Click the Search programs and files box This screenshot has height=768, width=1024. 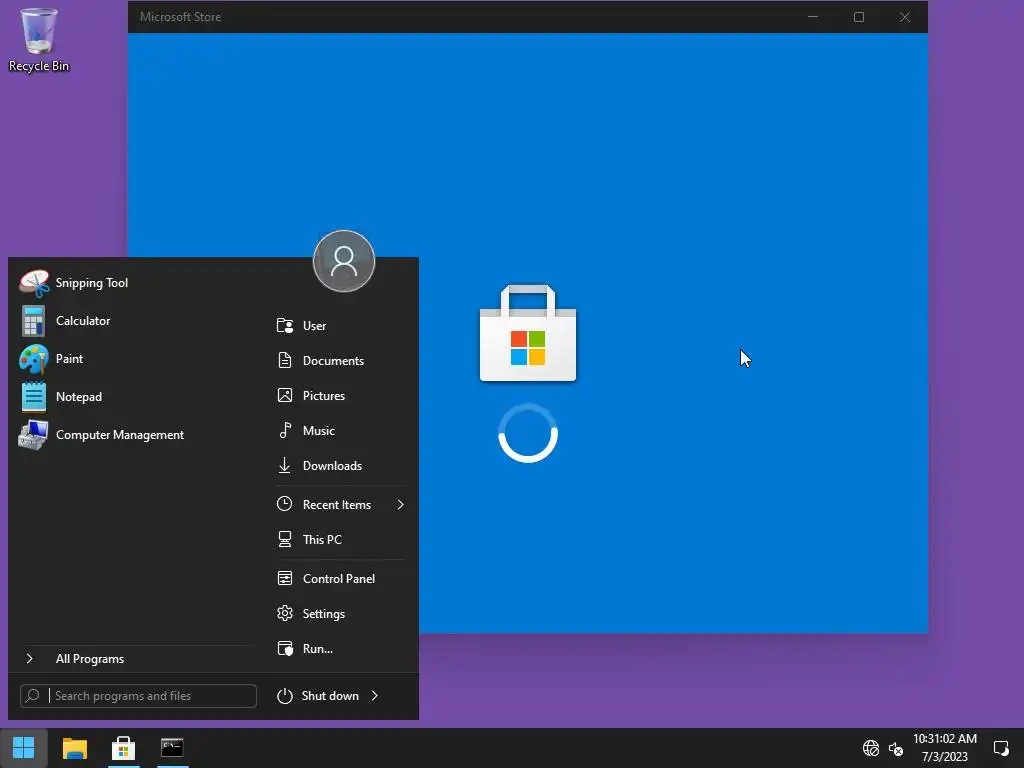[x=138, y=696]
